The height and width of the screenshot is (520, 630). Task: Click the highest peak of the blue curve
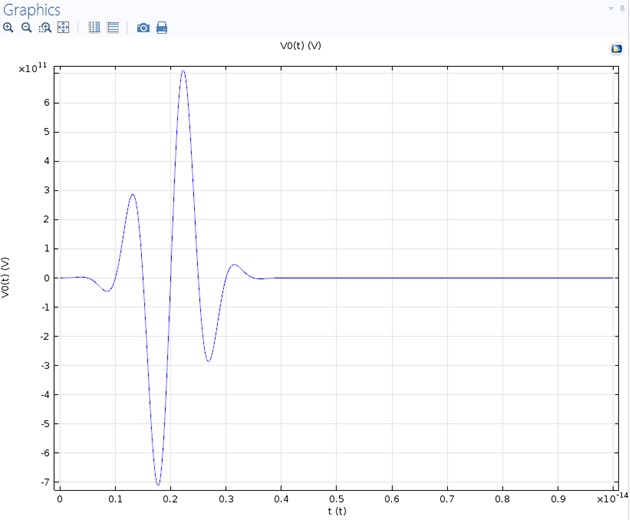(183, 71)
